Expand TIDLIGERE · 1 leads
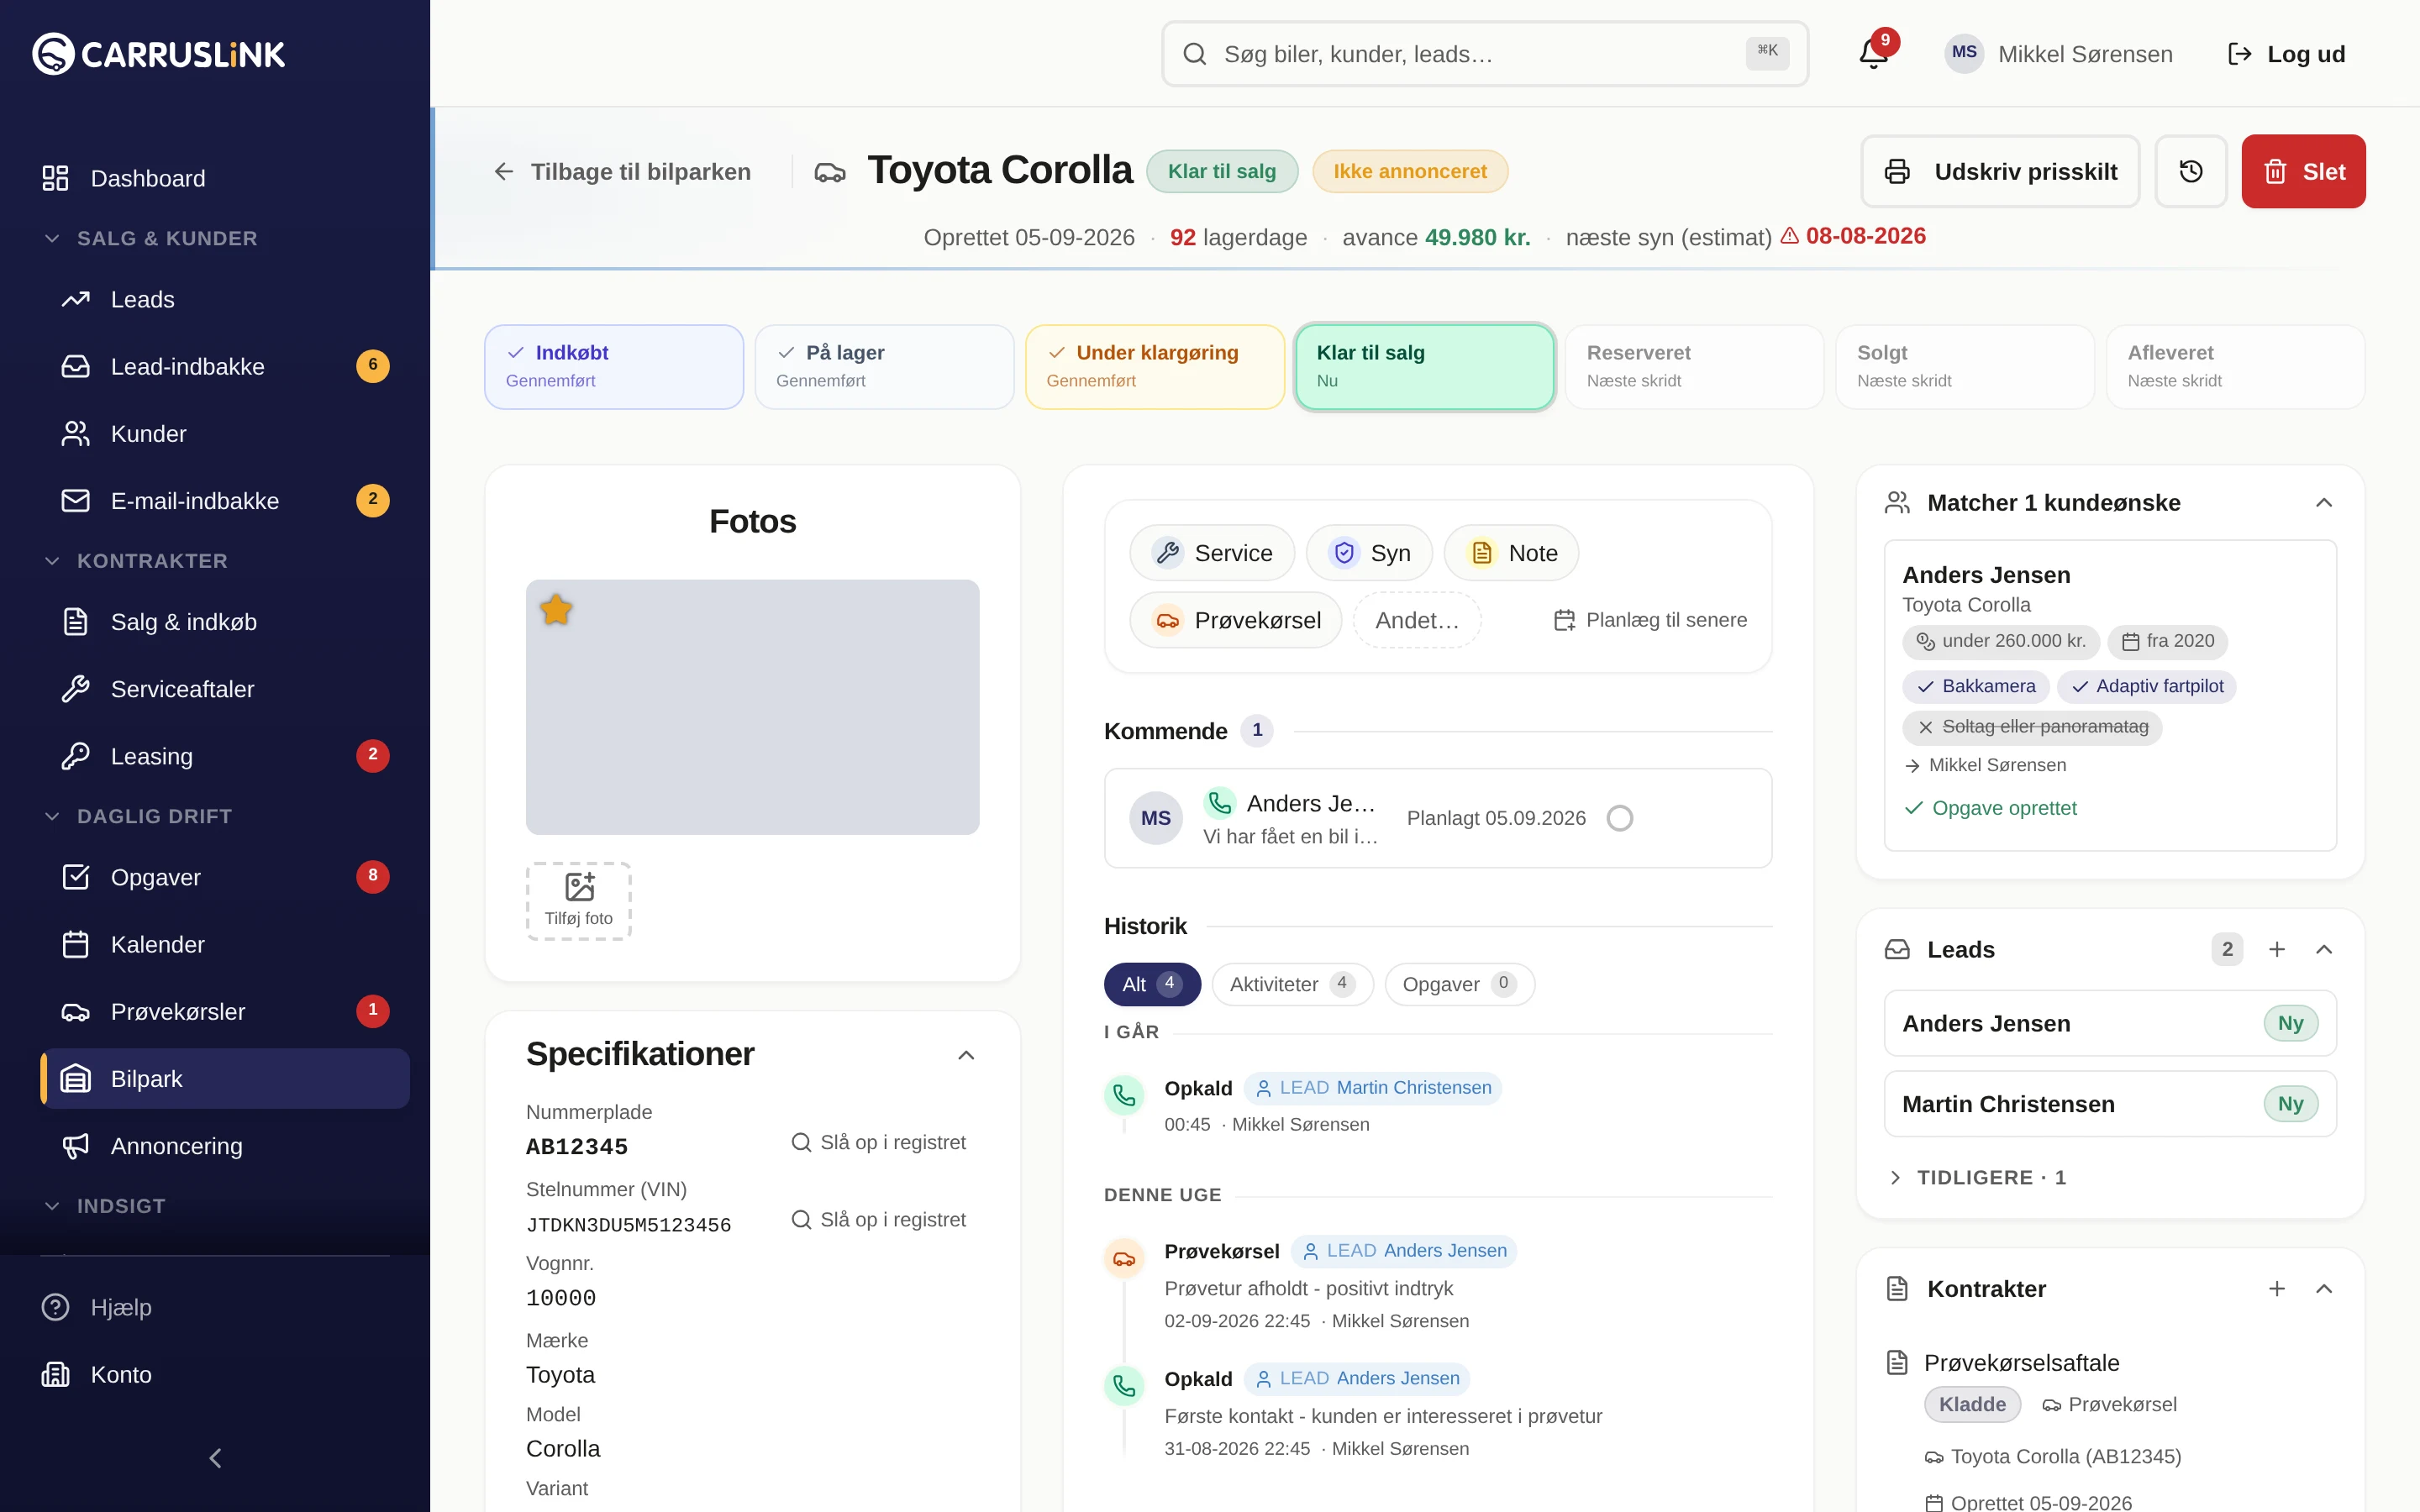This screenshot has height=1512, width=2420. click(1977, 1177)
